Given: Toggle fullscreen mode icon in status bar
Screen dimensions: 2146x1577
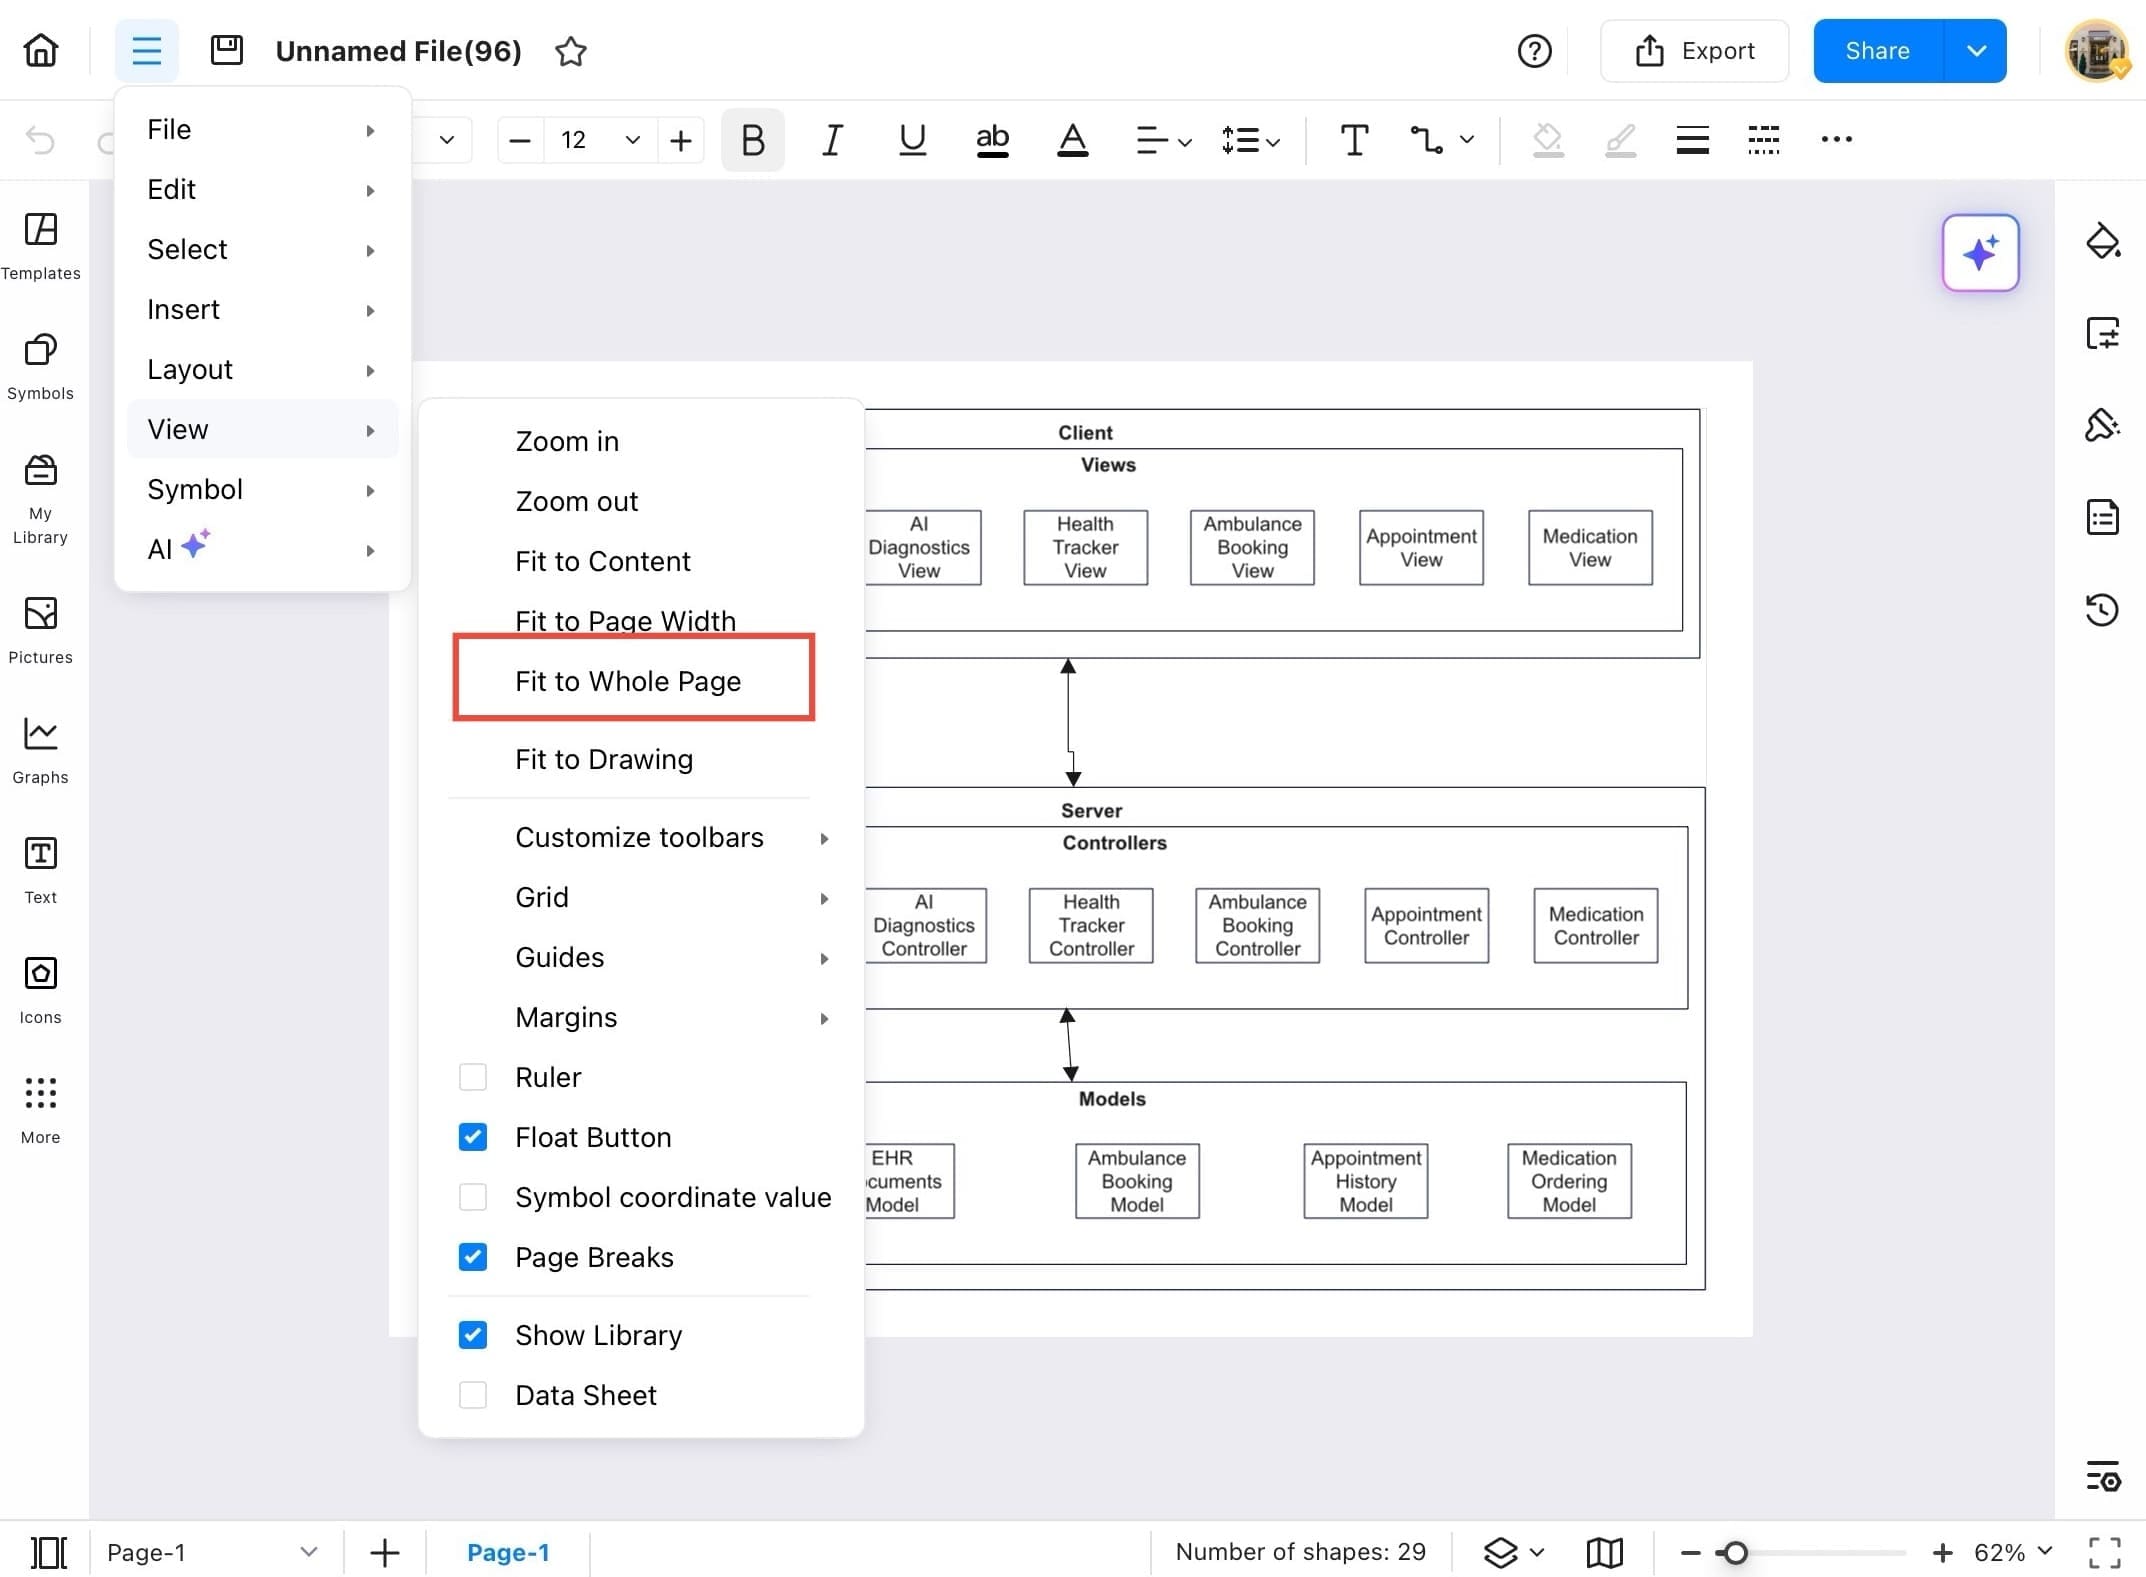Looking at the screenshot, I should pyautogui.click(x=2104, y=1552).
